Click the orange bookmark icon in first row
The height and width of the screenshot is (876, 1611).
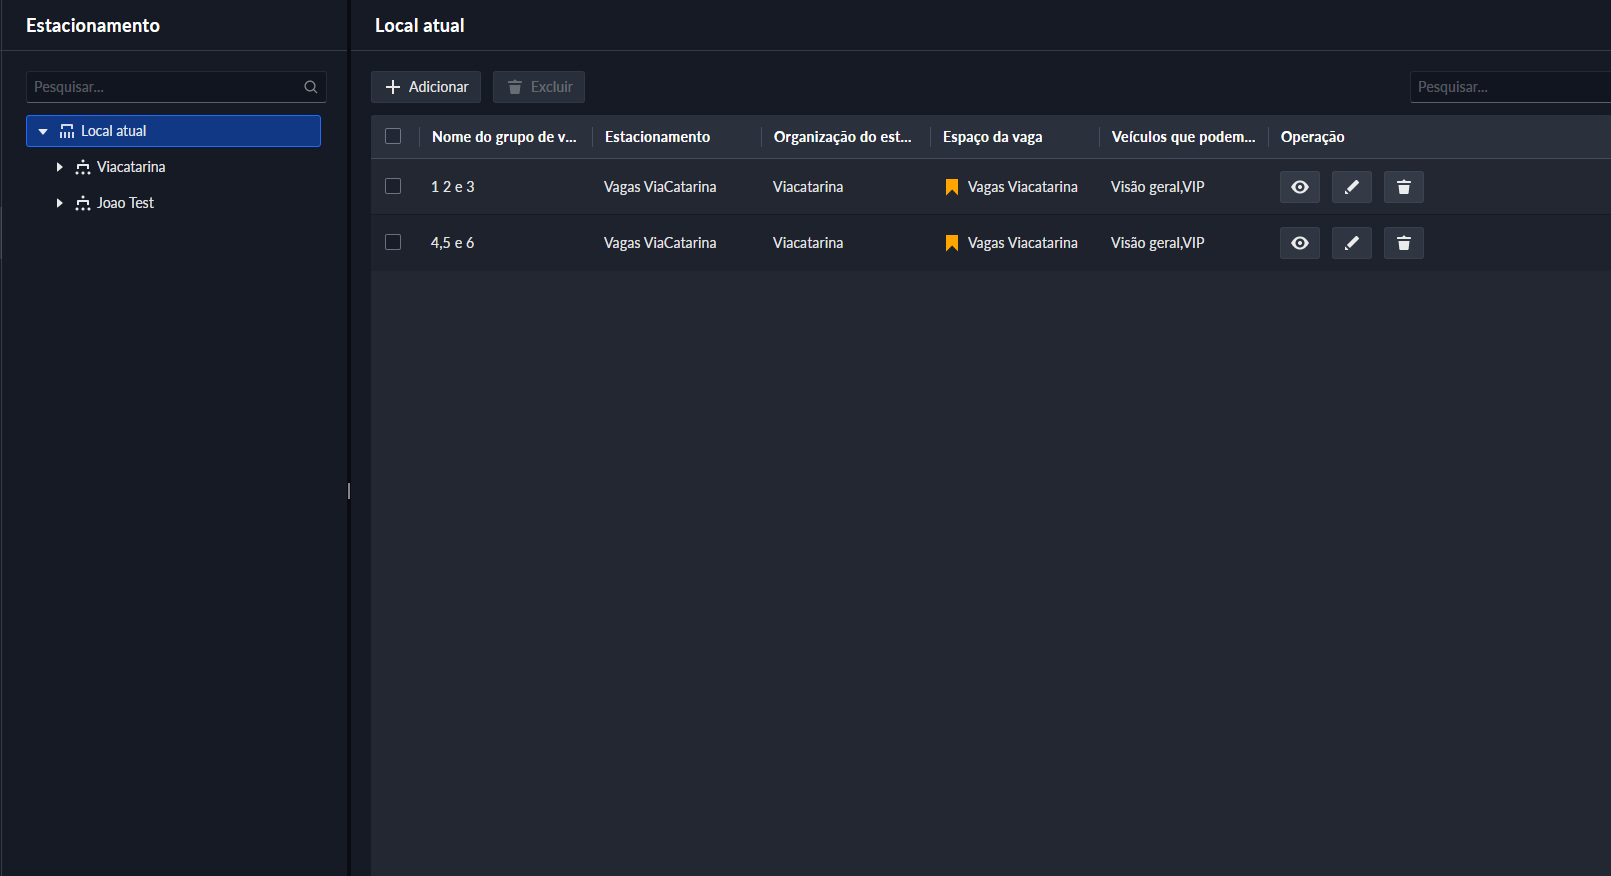pos(951,187)
